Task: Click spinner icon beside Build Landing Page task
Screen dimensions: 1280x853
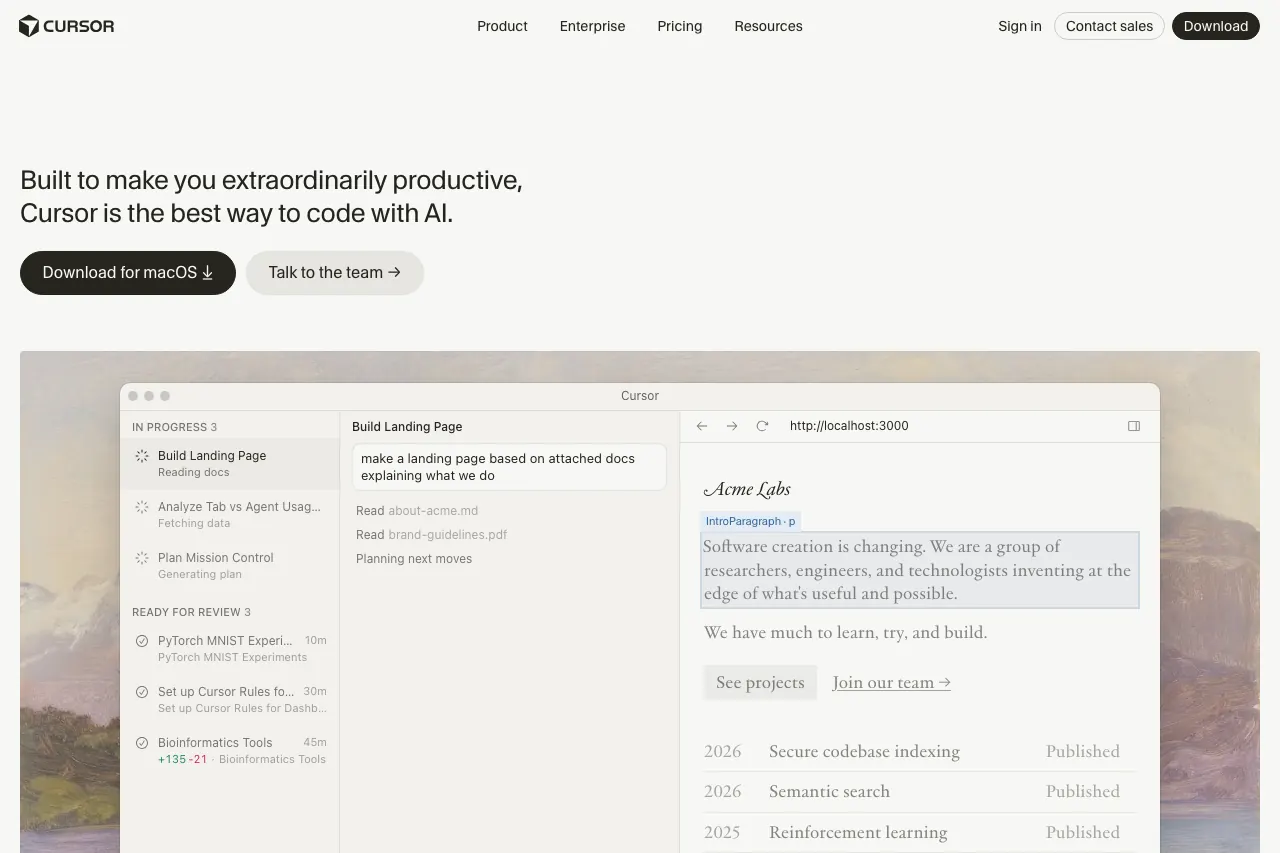Action: click(142, 456)
